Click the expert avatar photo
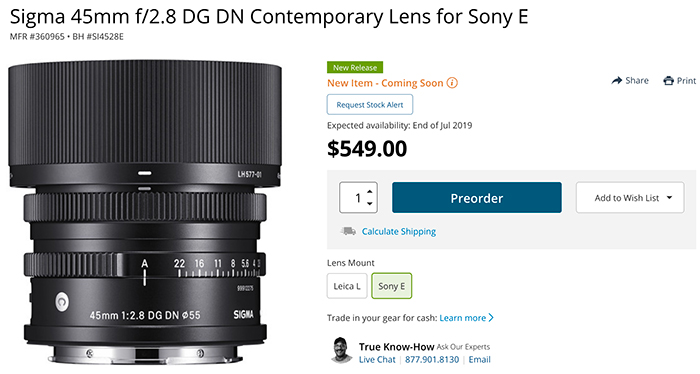 341,351
